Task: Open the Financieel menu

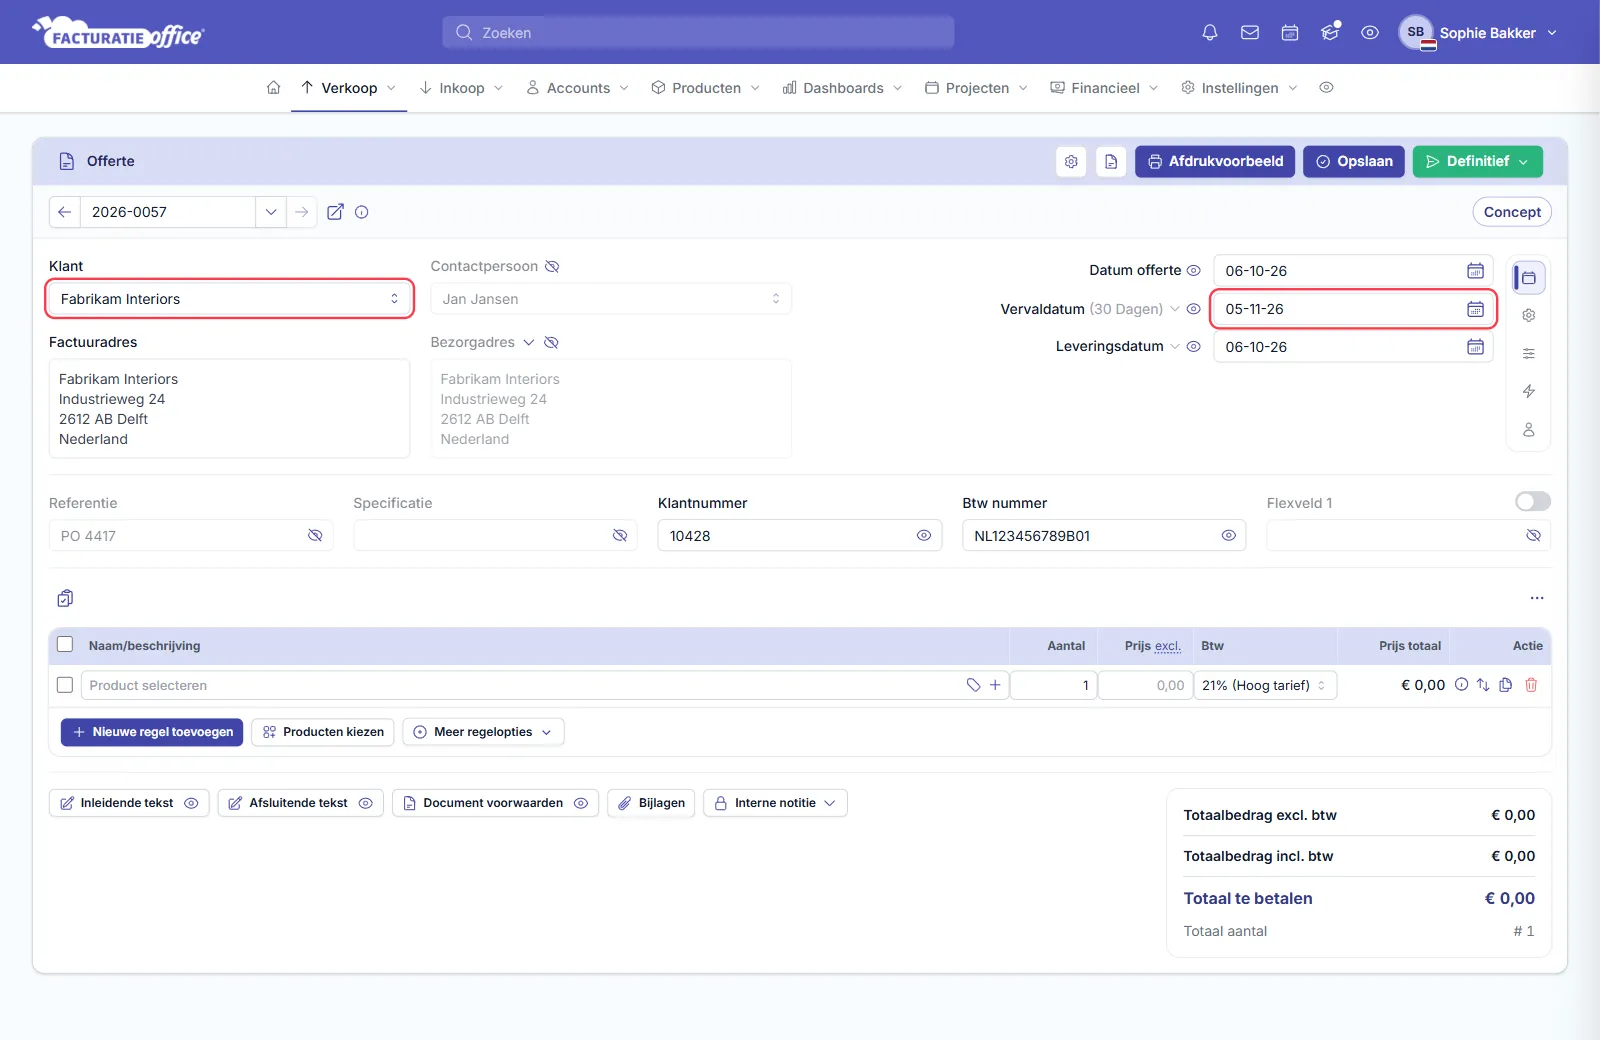Action: click(x=1105, y=88)
